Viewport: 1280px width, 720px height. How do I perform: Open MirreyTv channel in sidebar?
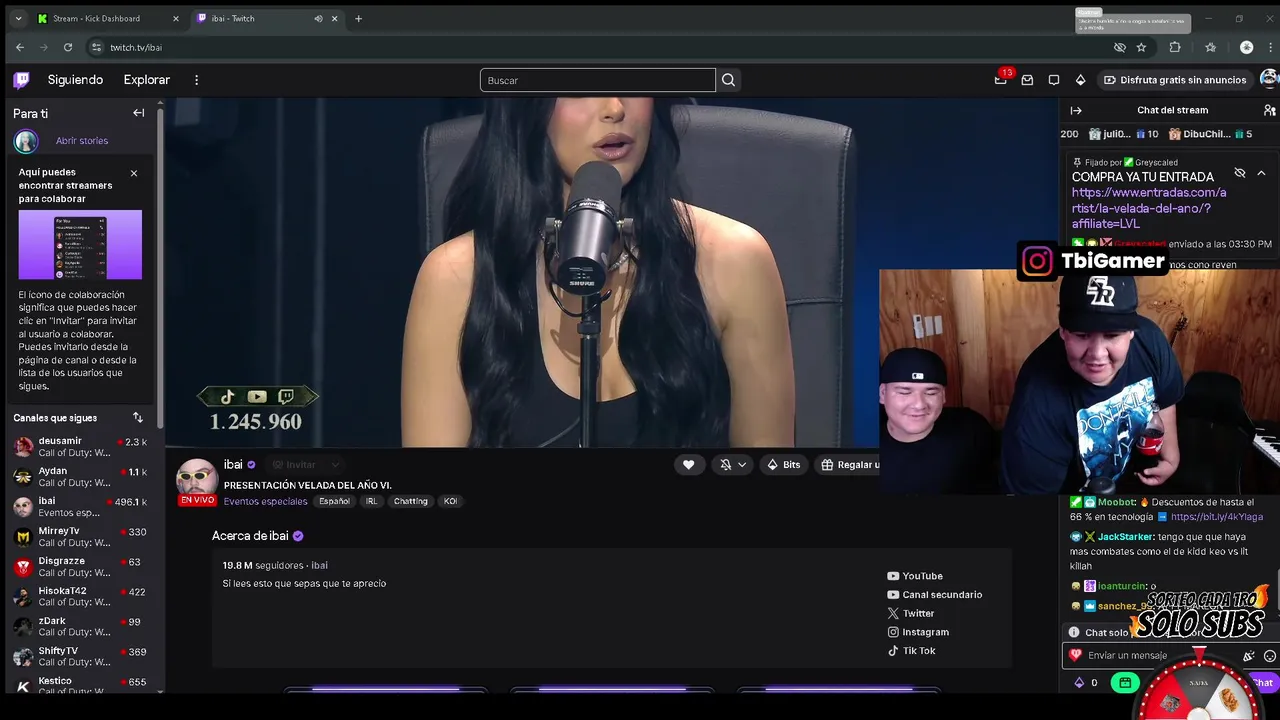pyautogui.click(x=80, y=537)
